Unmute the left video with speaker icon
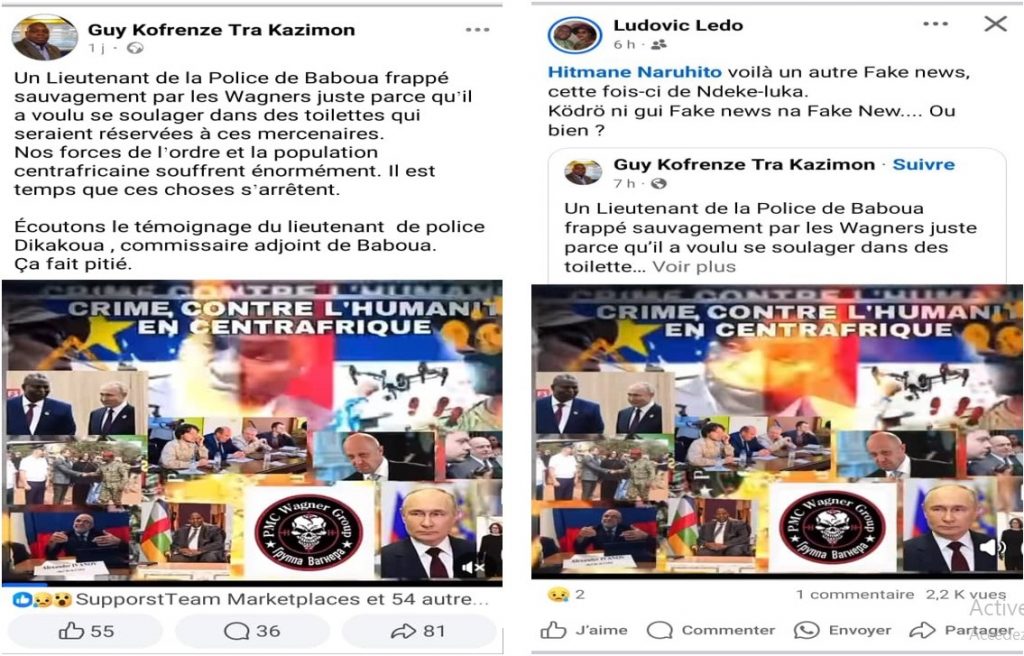This screenshot has width=1024, height=656. pyautogui.click(x=472, y=568)
